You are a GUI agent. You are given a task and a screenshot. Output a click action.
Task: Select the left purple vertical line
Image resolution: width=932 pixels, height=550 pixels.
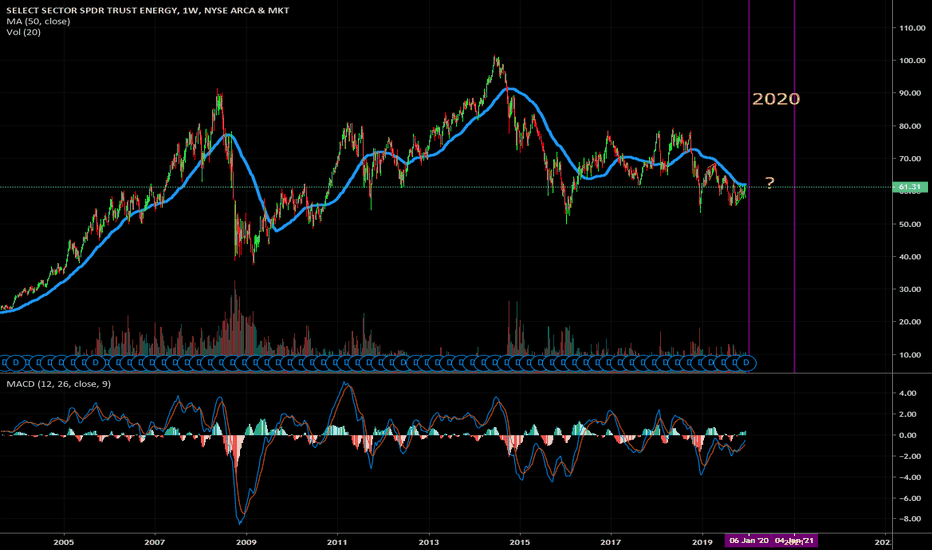pyautogui.click(x=749, y=178)
